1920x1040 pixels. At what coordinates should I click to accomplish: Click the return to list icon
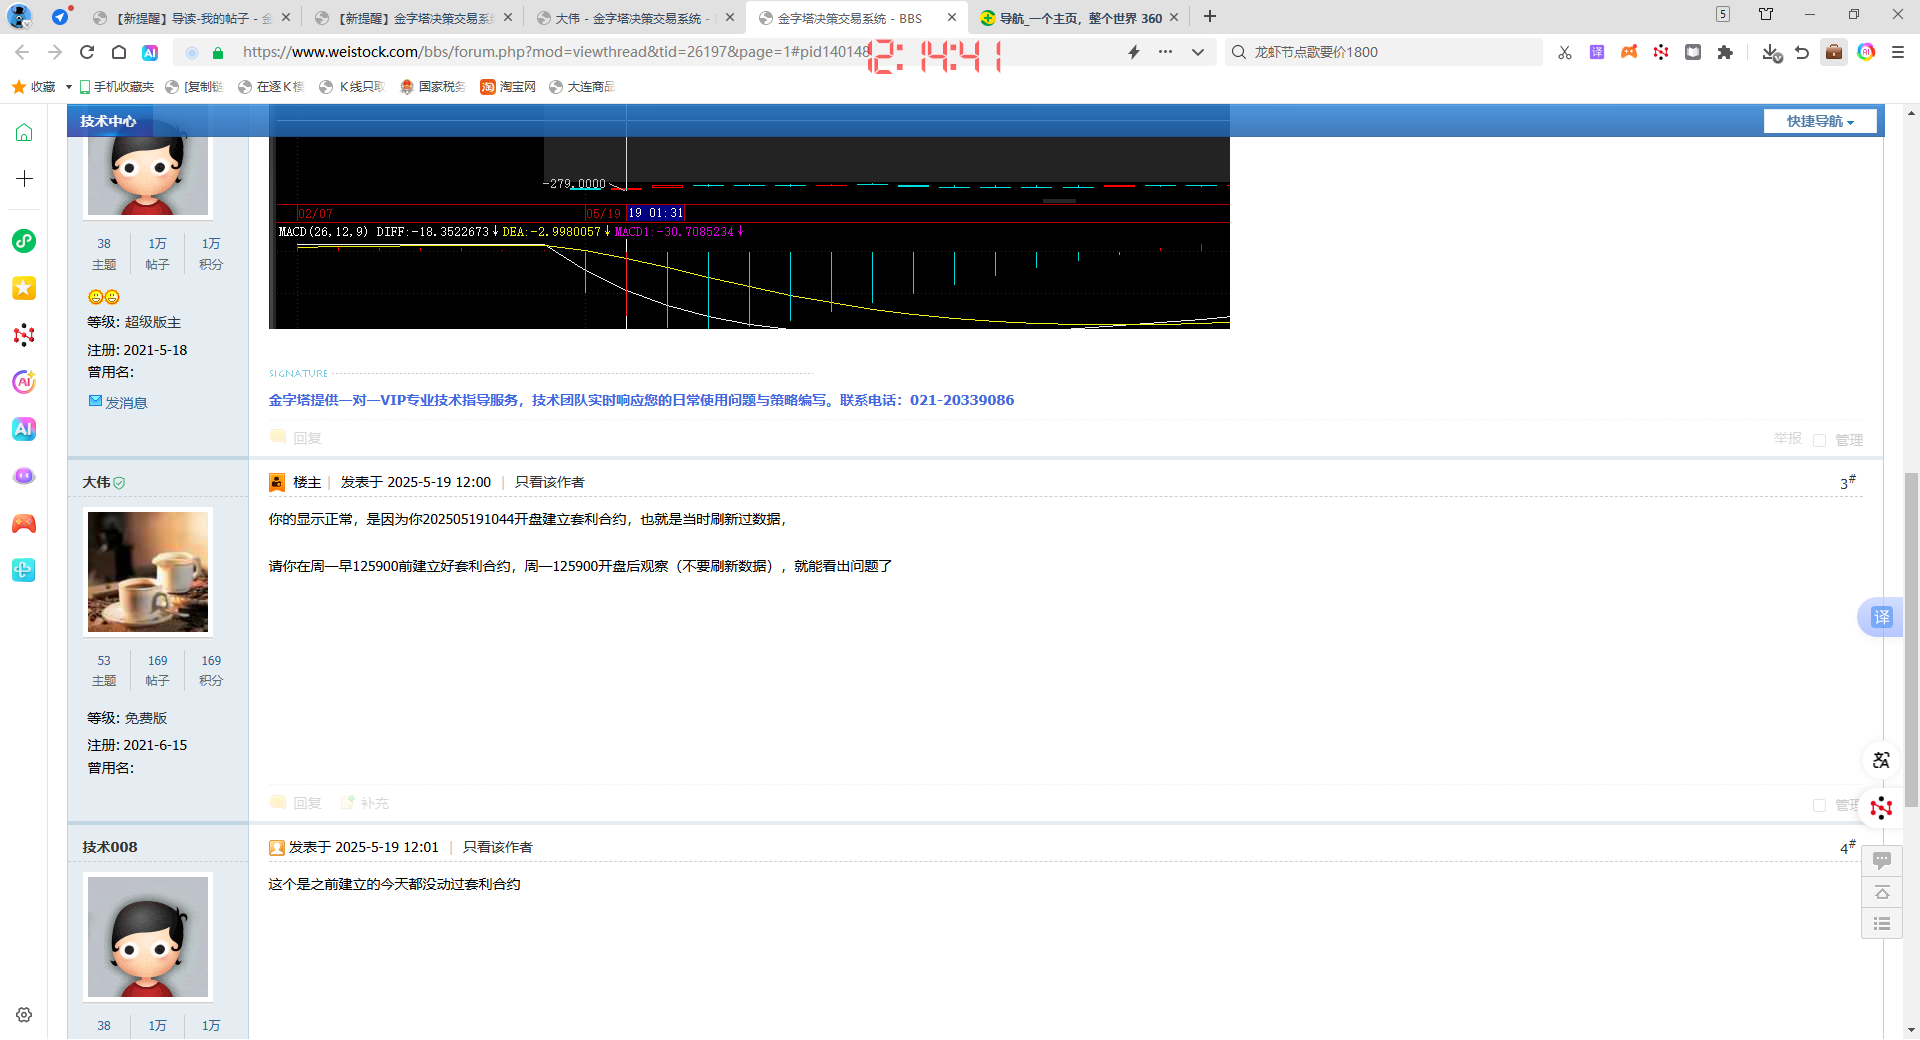tap(1881, 923)
